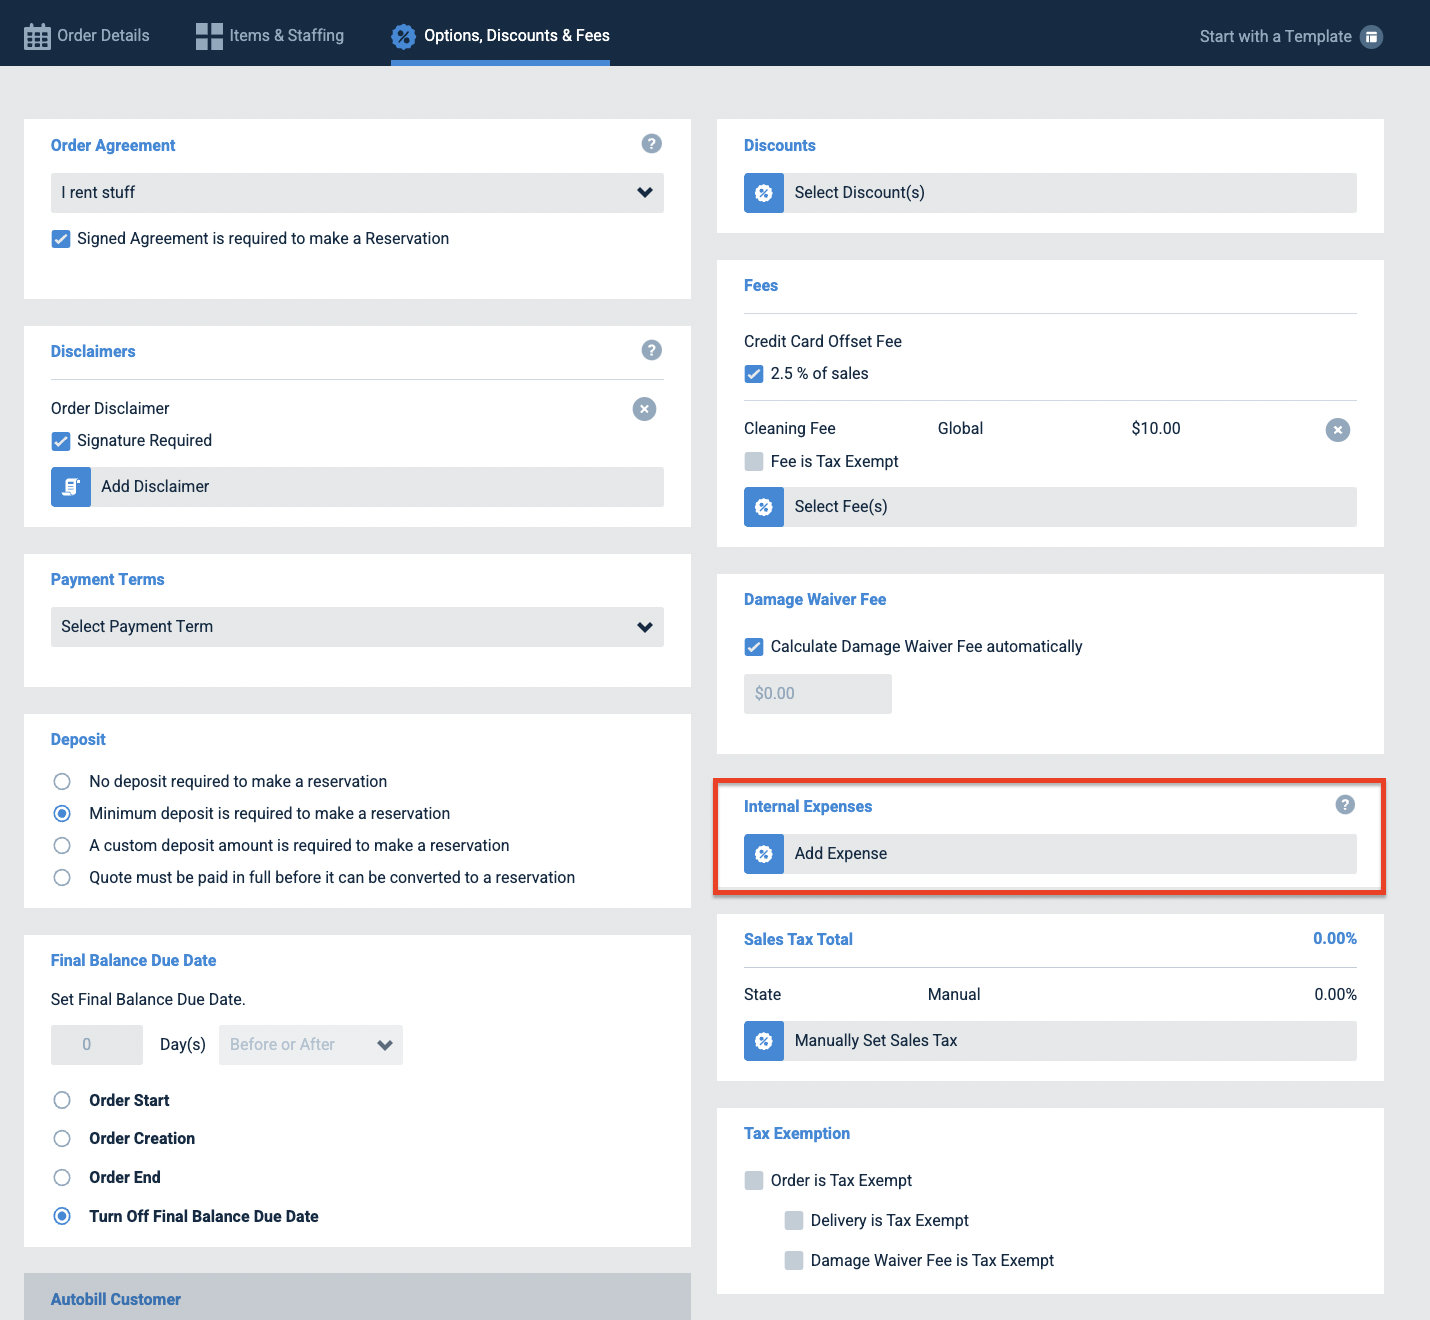Viewport: 1430px width, 1320px height.
Task: Click the template icon beside Start with a Template
Action: tap(1372, 36)
